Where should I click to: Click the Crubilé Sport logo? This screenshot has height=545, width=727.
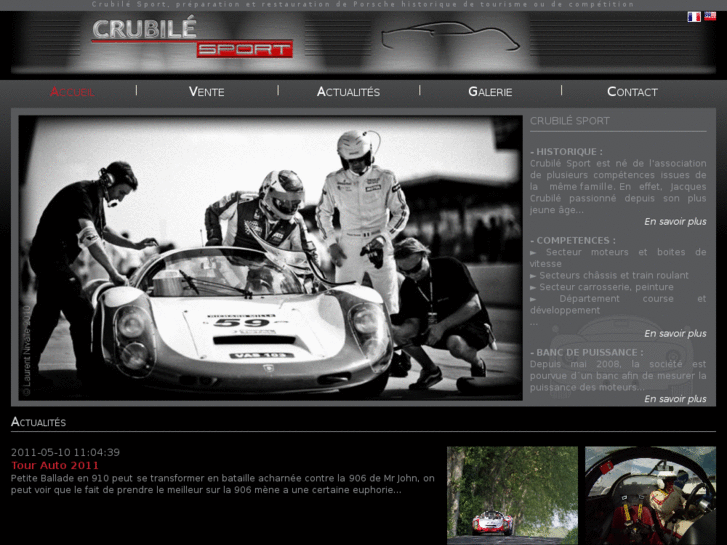point(192,37)
